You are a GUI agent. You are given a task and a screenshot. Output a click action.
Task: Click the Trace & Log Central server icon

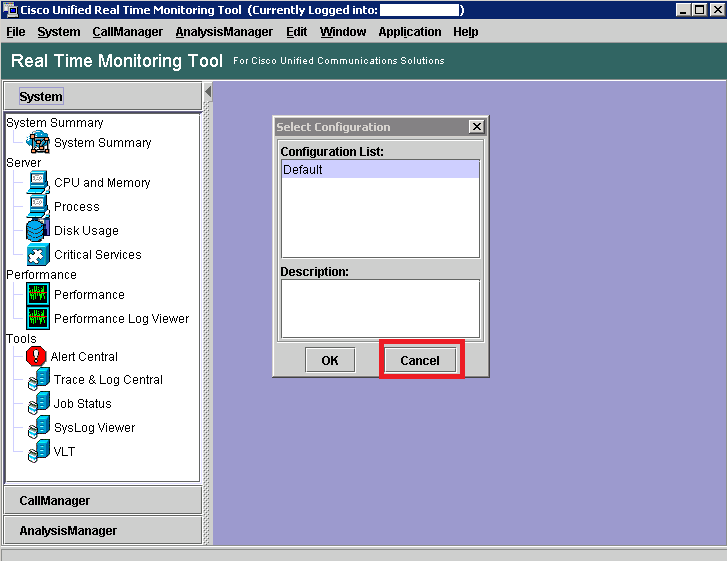click(x=38, y=379)
